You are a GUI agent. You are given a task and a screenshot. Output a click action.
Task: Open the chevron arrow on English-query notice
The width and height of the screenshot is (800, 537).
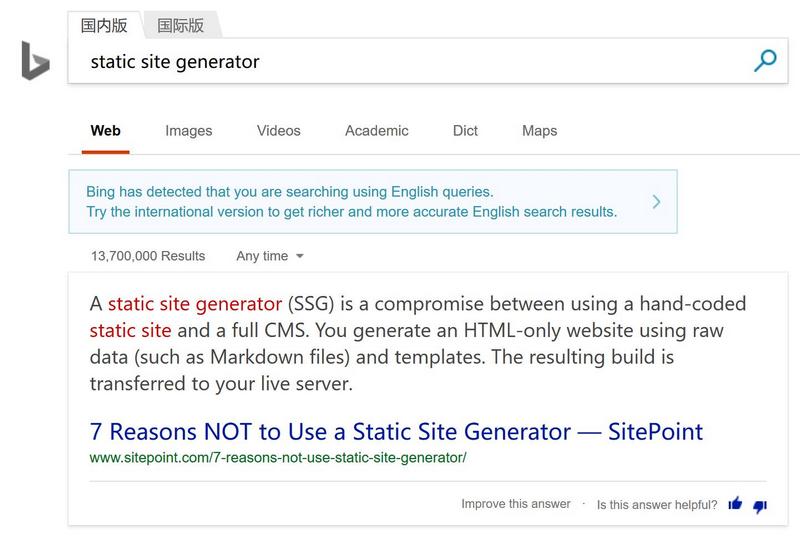657,202
